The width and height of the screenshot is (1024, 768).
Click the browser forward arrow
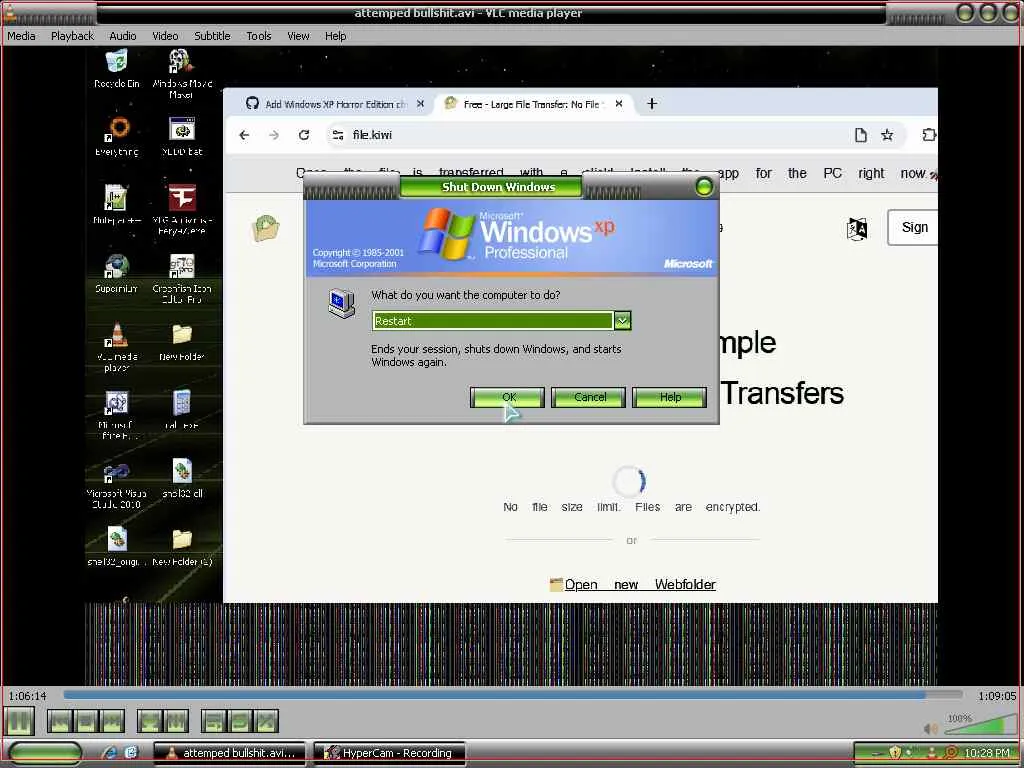point(274,135)
